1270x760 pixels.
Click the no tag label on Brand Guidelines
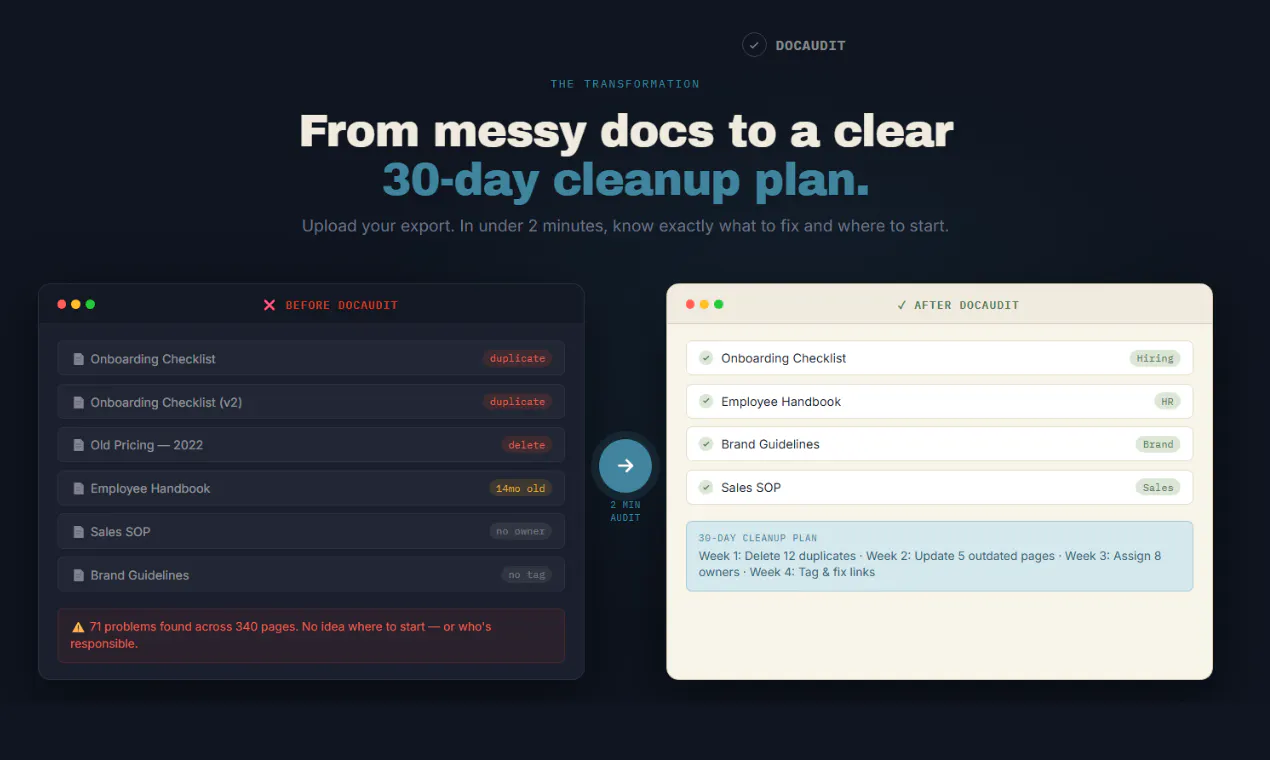click(526, 575)
